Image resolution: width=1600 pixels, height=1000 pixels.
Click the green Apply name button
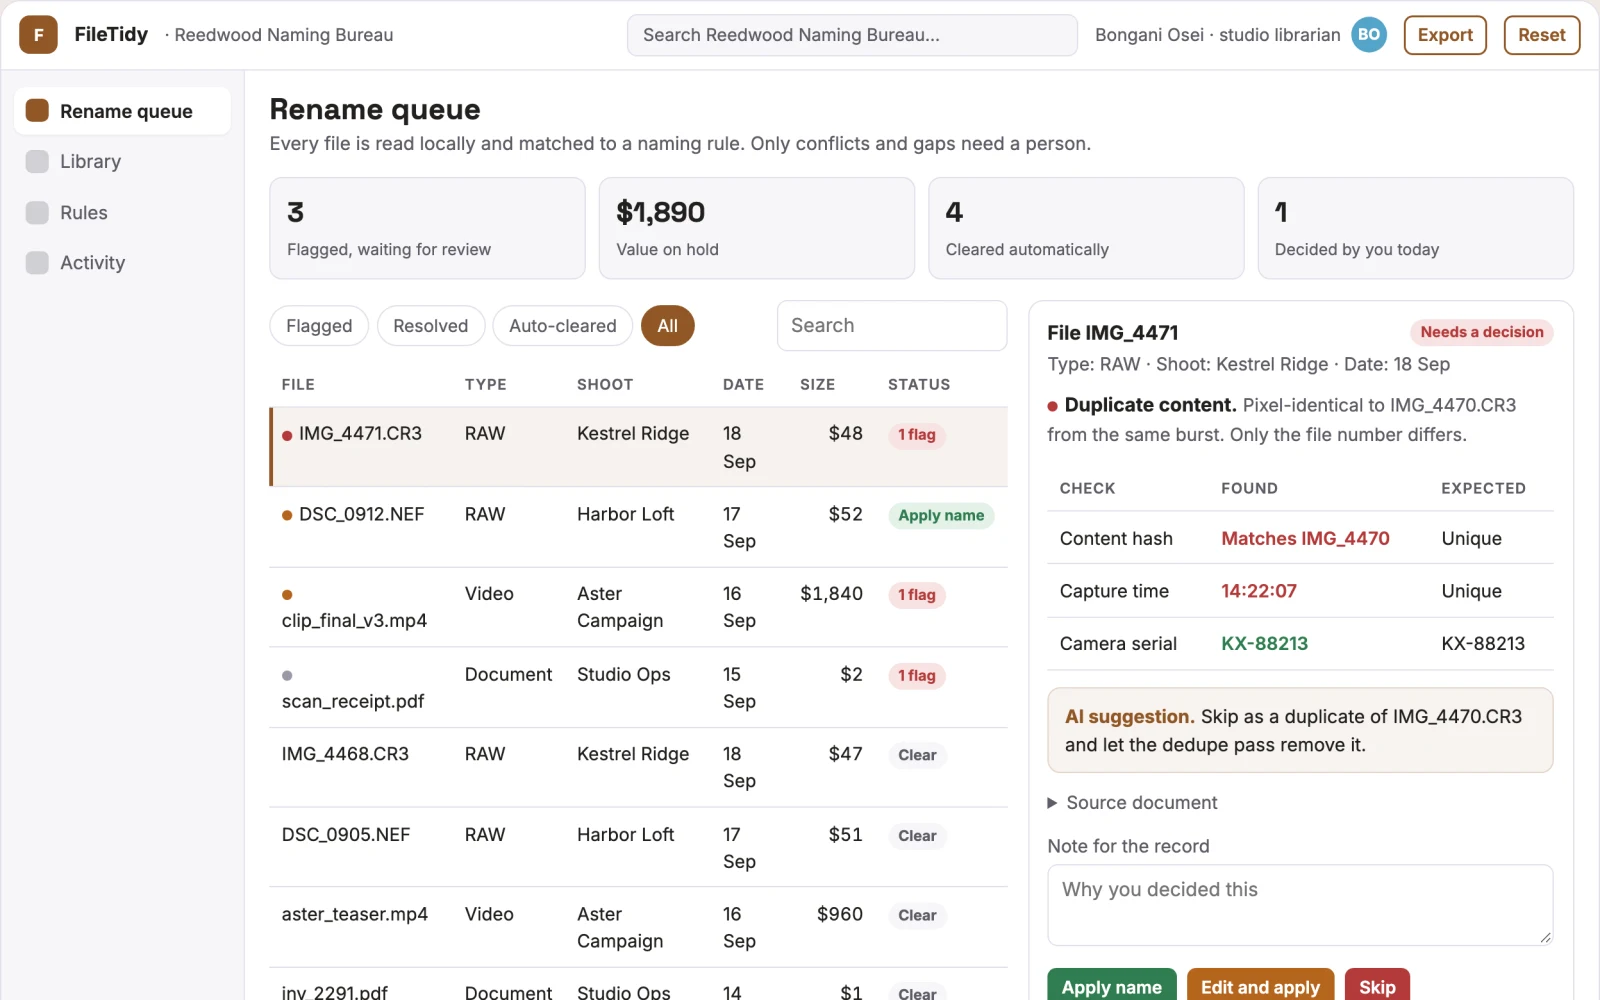1111,986
